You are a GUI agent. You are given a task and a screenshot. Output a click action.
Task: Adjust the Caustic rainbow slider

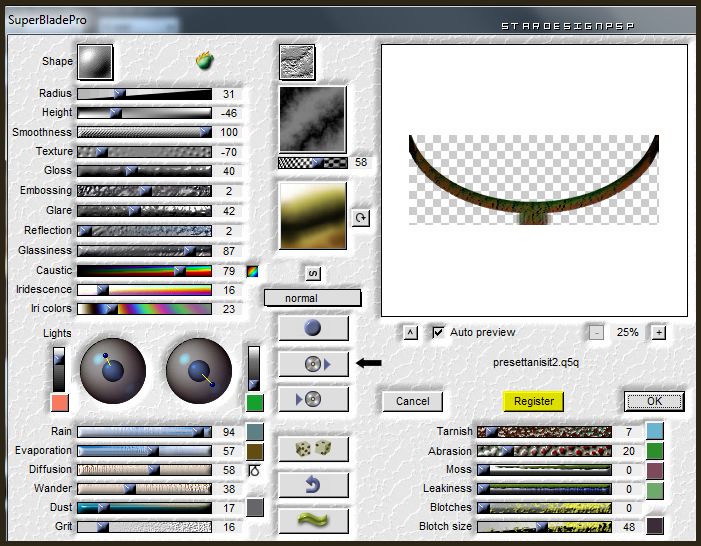tap(144, 271)
